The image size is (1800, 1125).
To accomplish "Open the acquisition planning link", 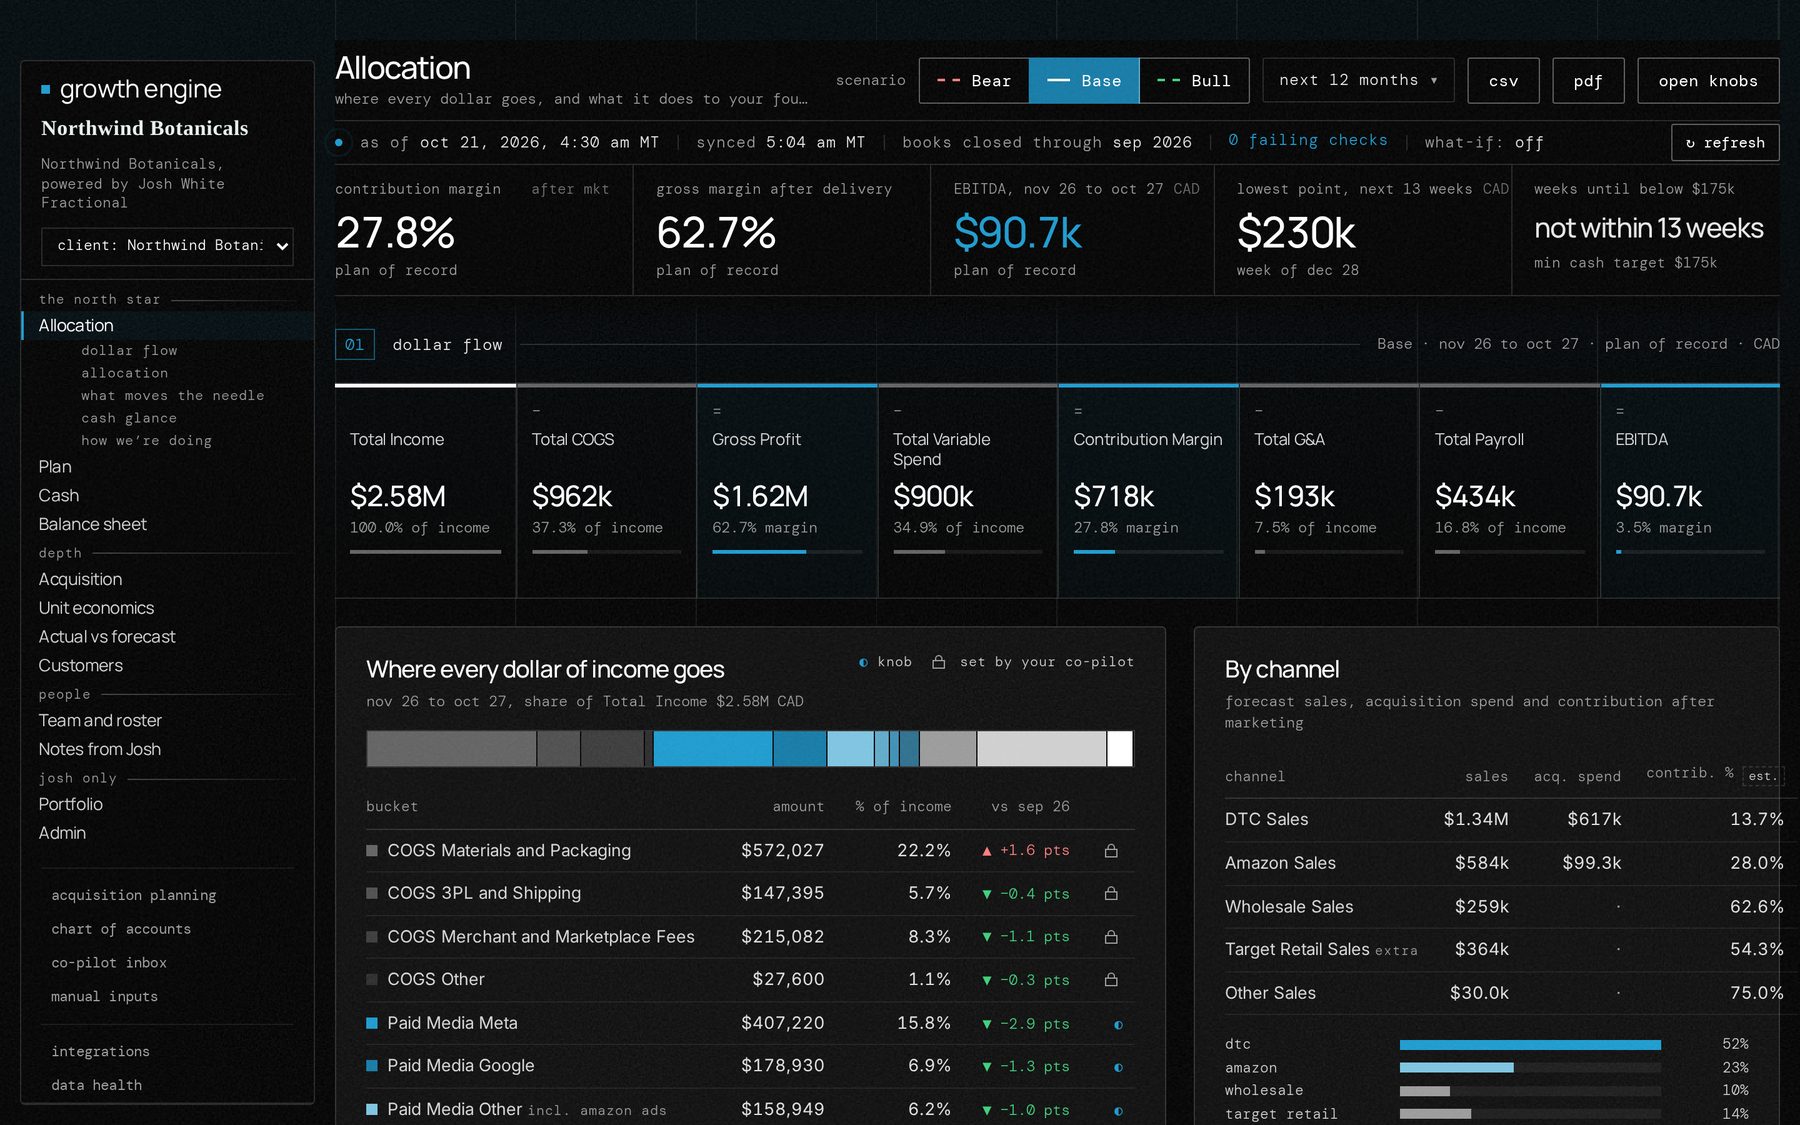I will coord(134,896).
